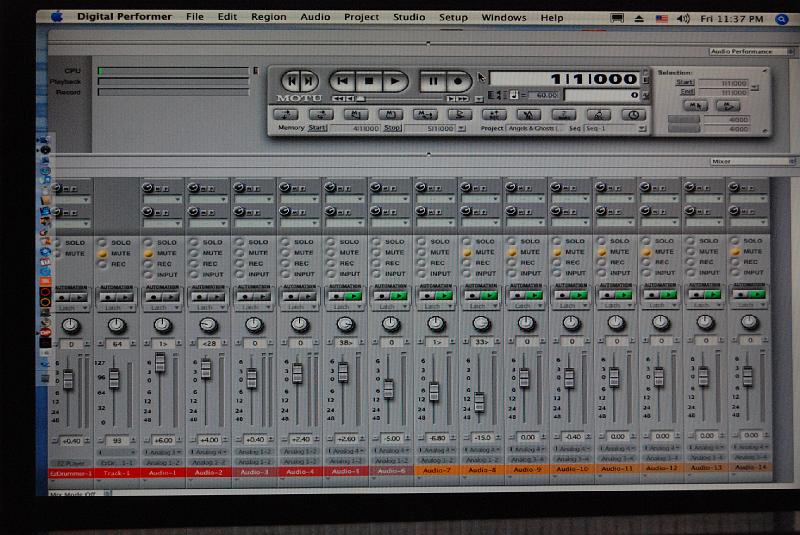Screen dimensions: 800x535
Task: Click the Memory Stop button
Action: (392, 128)
